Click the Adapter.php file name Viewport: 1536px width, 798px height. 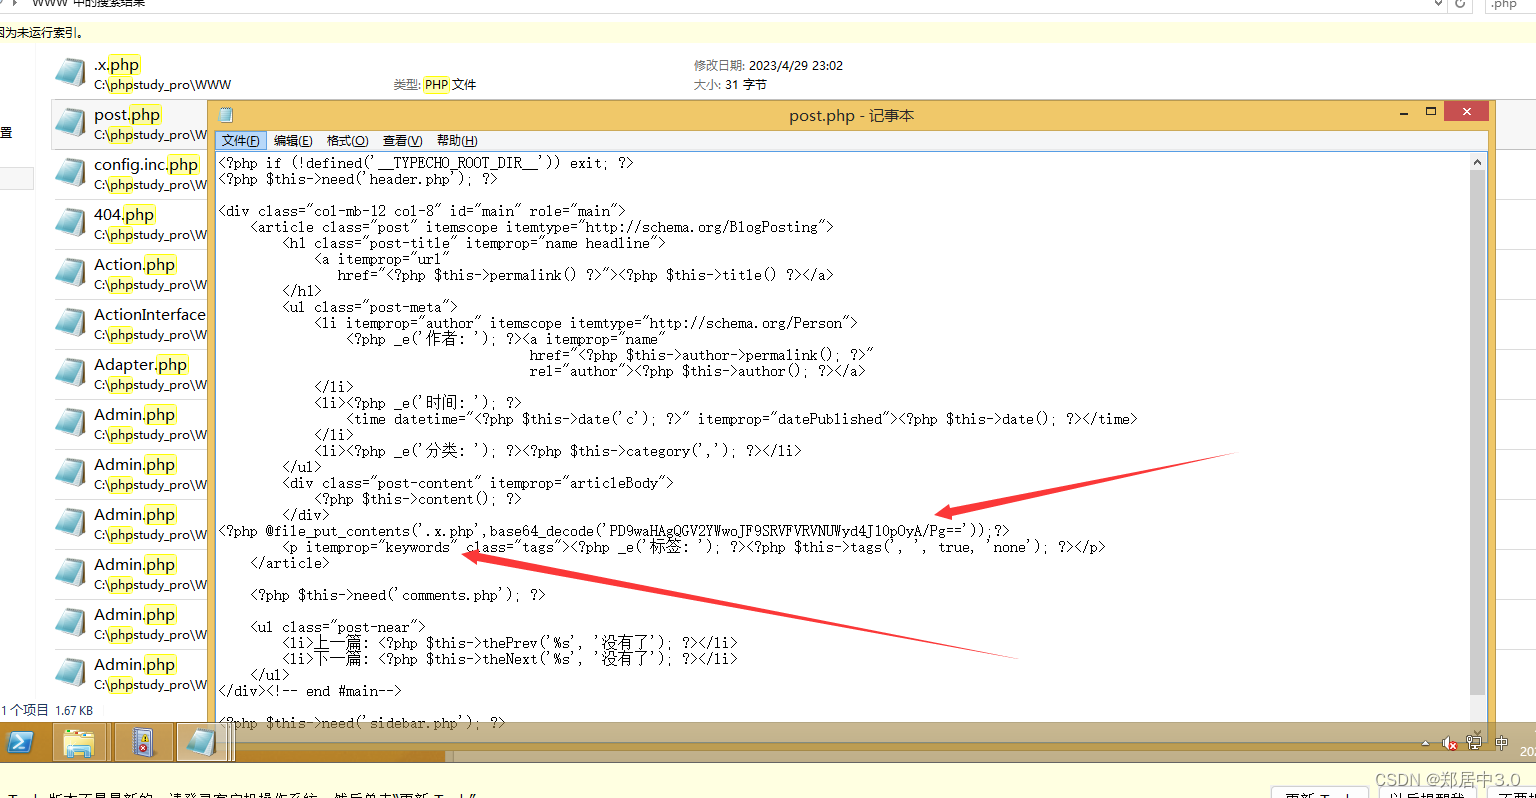pos(141,365)
